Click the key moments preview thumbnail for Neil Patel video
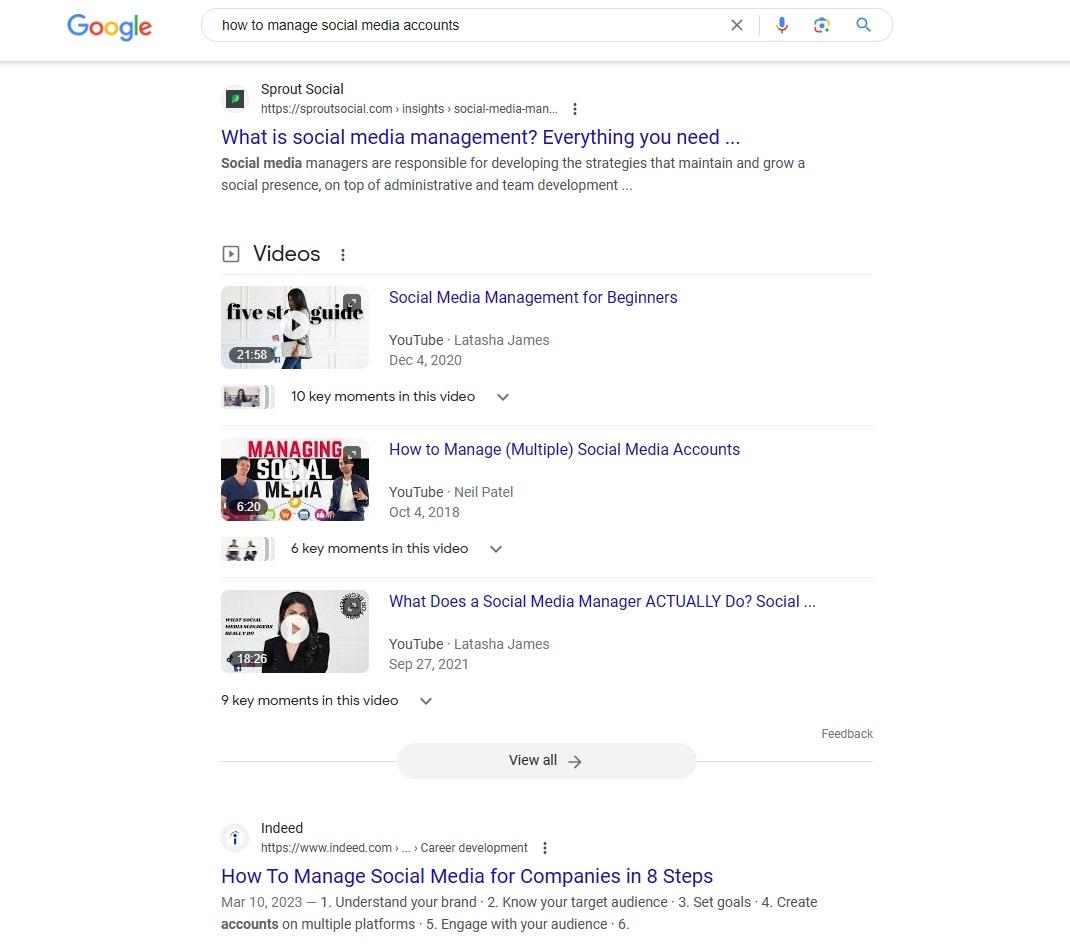Image resolution: width=1070 pixels, height=951 pixels. pos(247,548)
